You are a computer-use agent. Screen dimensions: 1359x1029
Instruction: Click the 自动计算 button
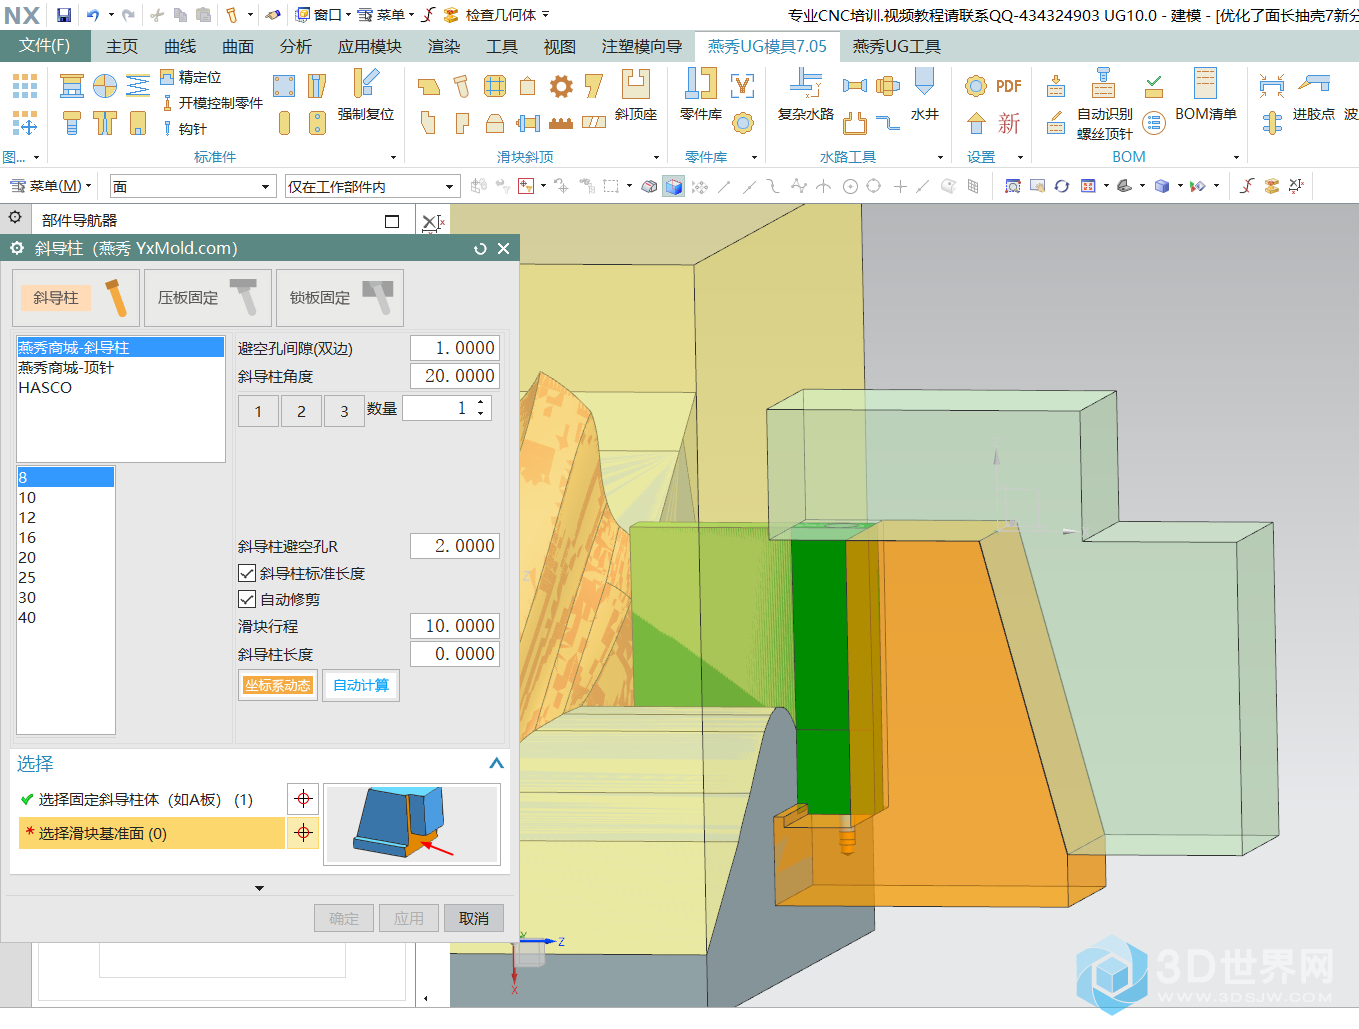click(x=361, y=685)
